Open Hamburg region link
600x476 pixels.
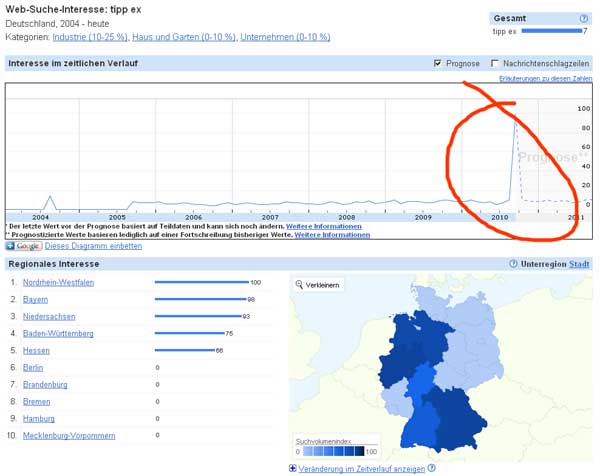click(39, 419)
